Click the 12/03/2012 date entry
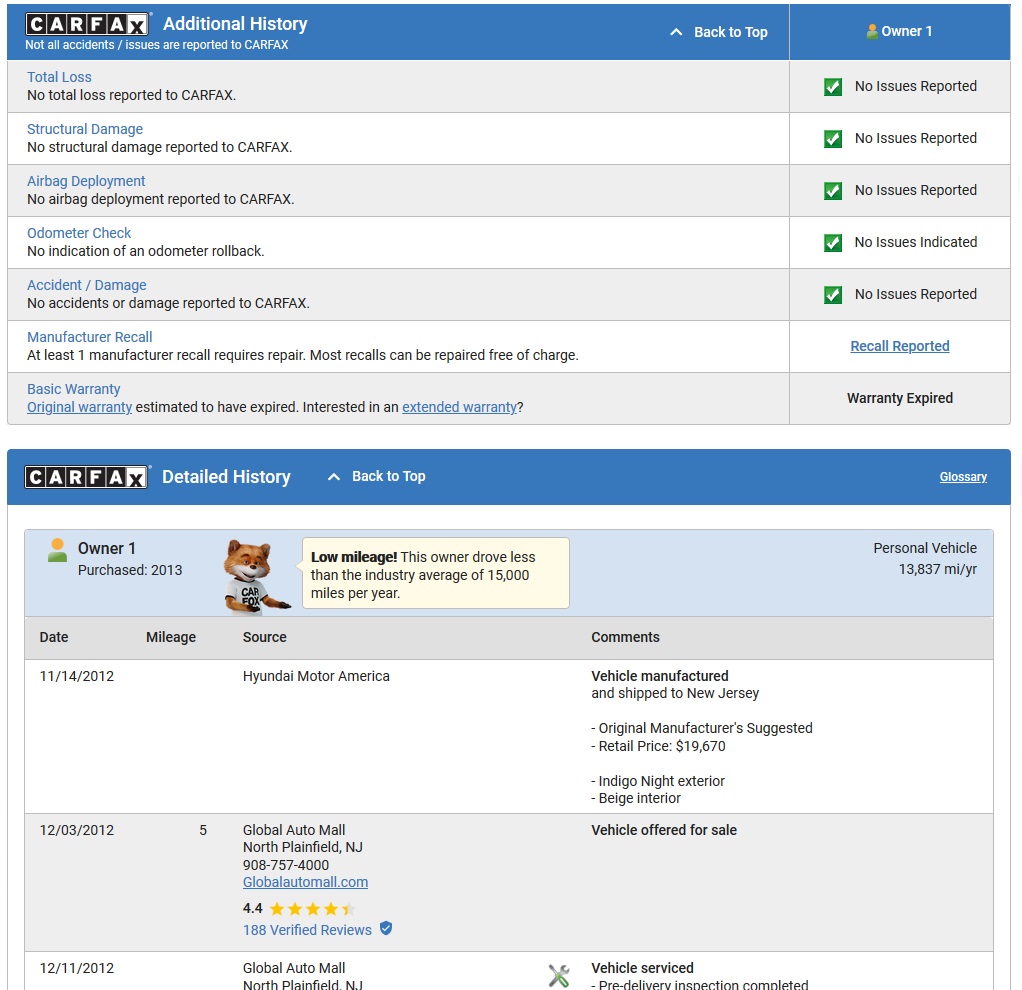The width and height of the screenshot is (1022, 990). click(76, 830)
